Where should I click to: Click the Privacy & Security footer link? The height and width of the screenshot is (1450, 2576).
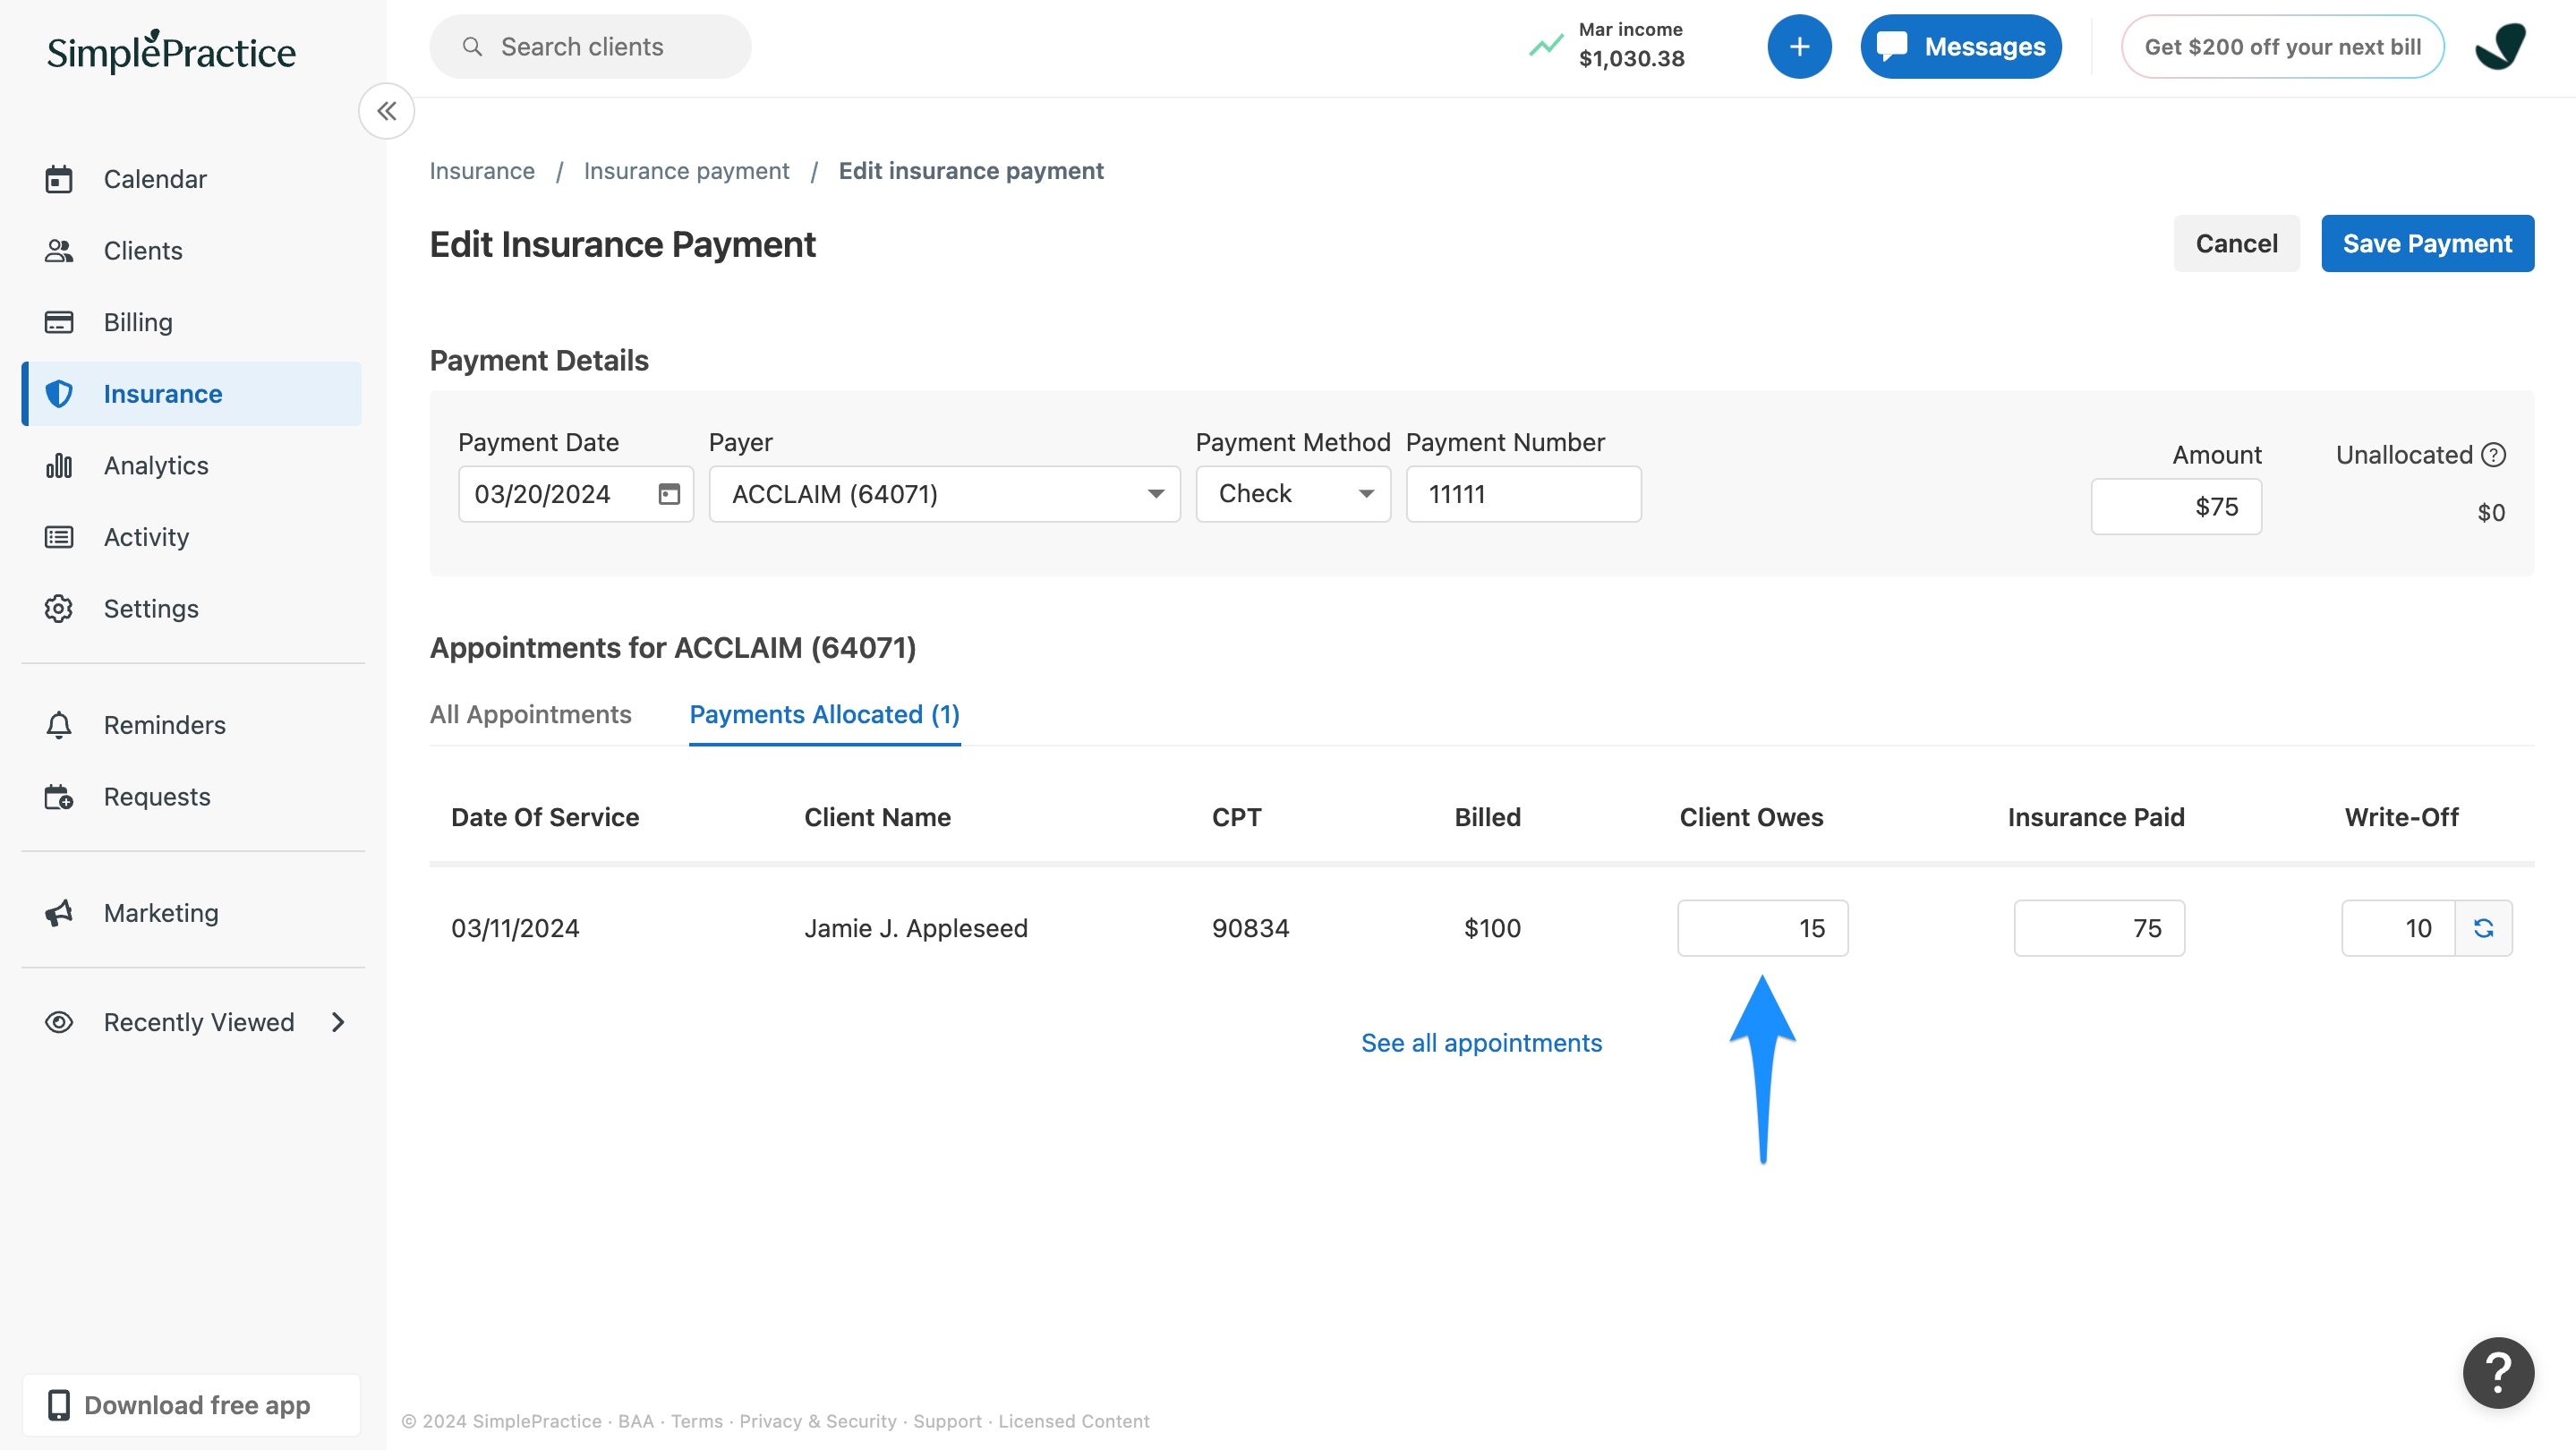tap(818, 1421)
